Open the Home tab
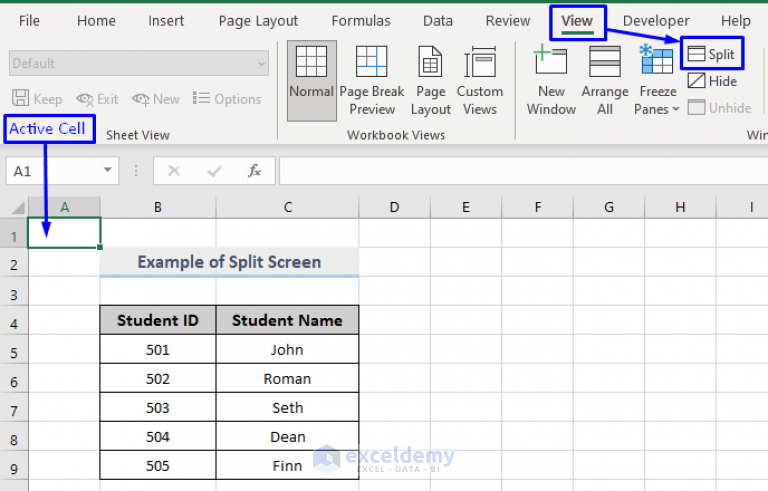Viewport: 768px width, 491px height. coord(96,21)
